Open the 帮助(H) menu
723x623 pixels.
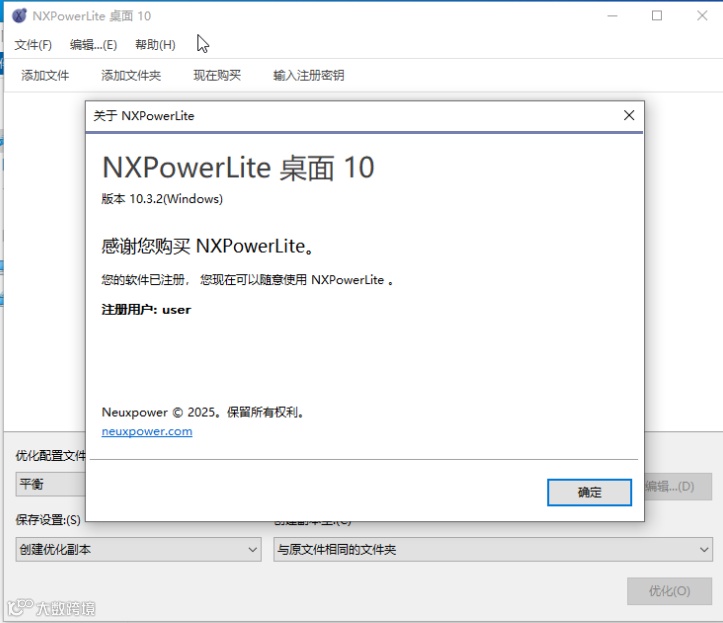(155, 45)
